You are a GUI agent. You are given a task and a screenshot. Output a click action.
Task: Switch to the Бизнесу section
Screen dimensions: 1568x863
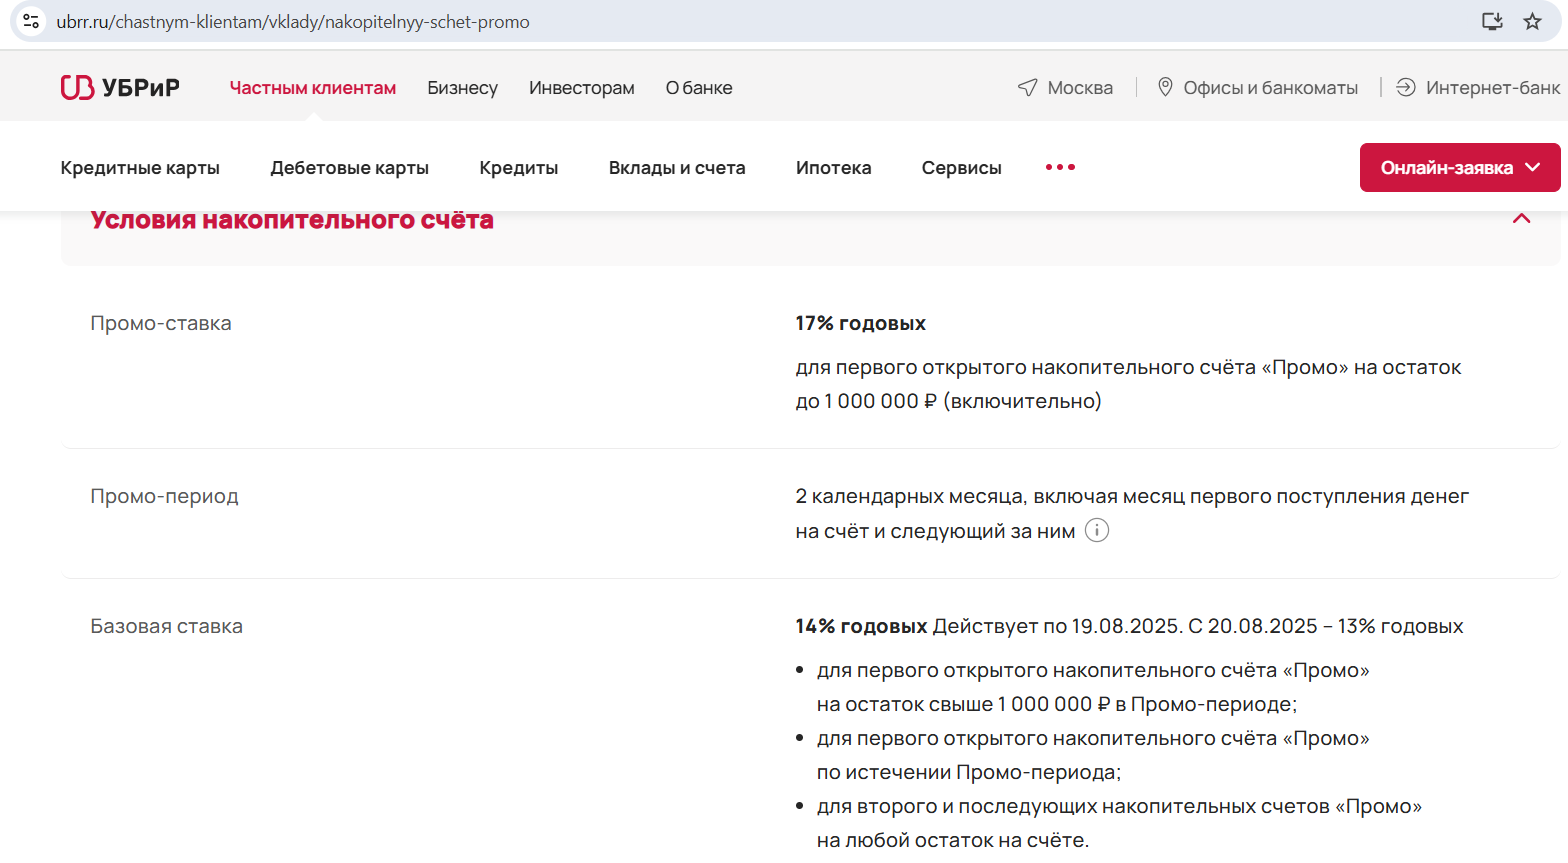coord(462,88)
